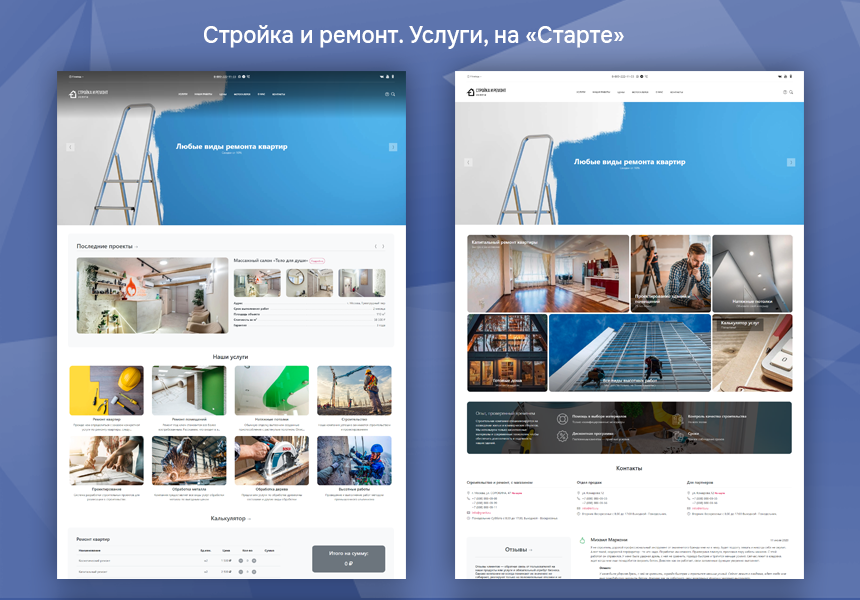Expand the Последние проекты heading arrow
This screenshot has width=860, height=600.
coord(137,246)
